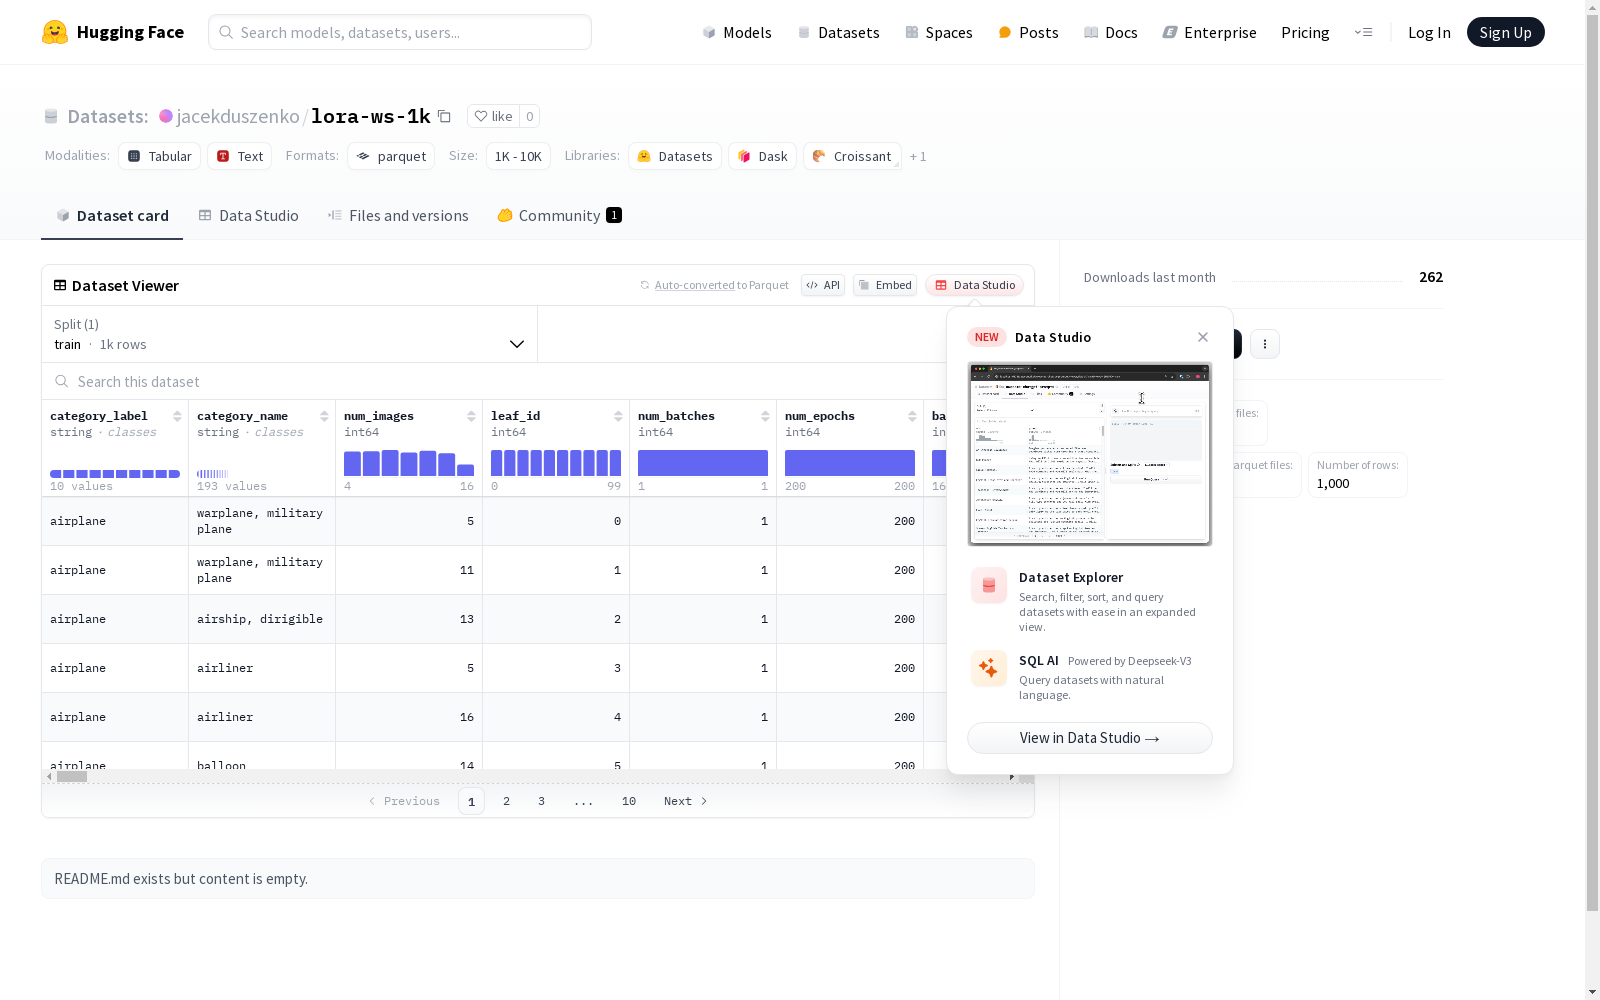Viewport: 1600px width, 1000px height.
Task: Open Models from the top navigation
Action: (x=737, y=32)
